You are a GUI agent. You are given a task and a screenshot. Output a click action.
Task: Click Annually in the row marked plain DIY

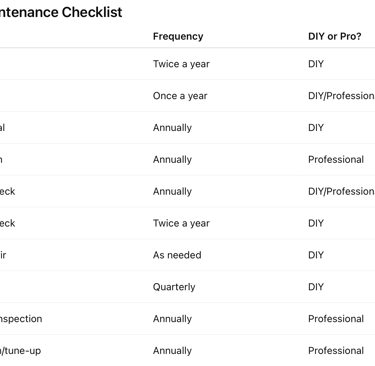[172, 128]
